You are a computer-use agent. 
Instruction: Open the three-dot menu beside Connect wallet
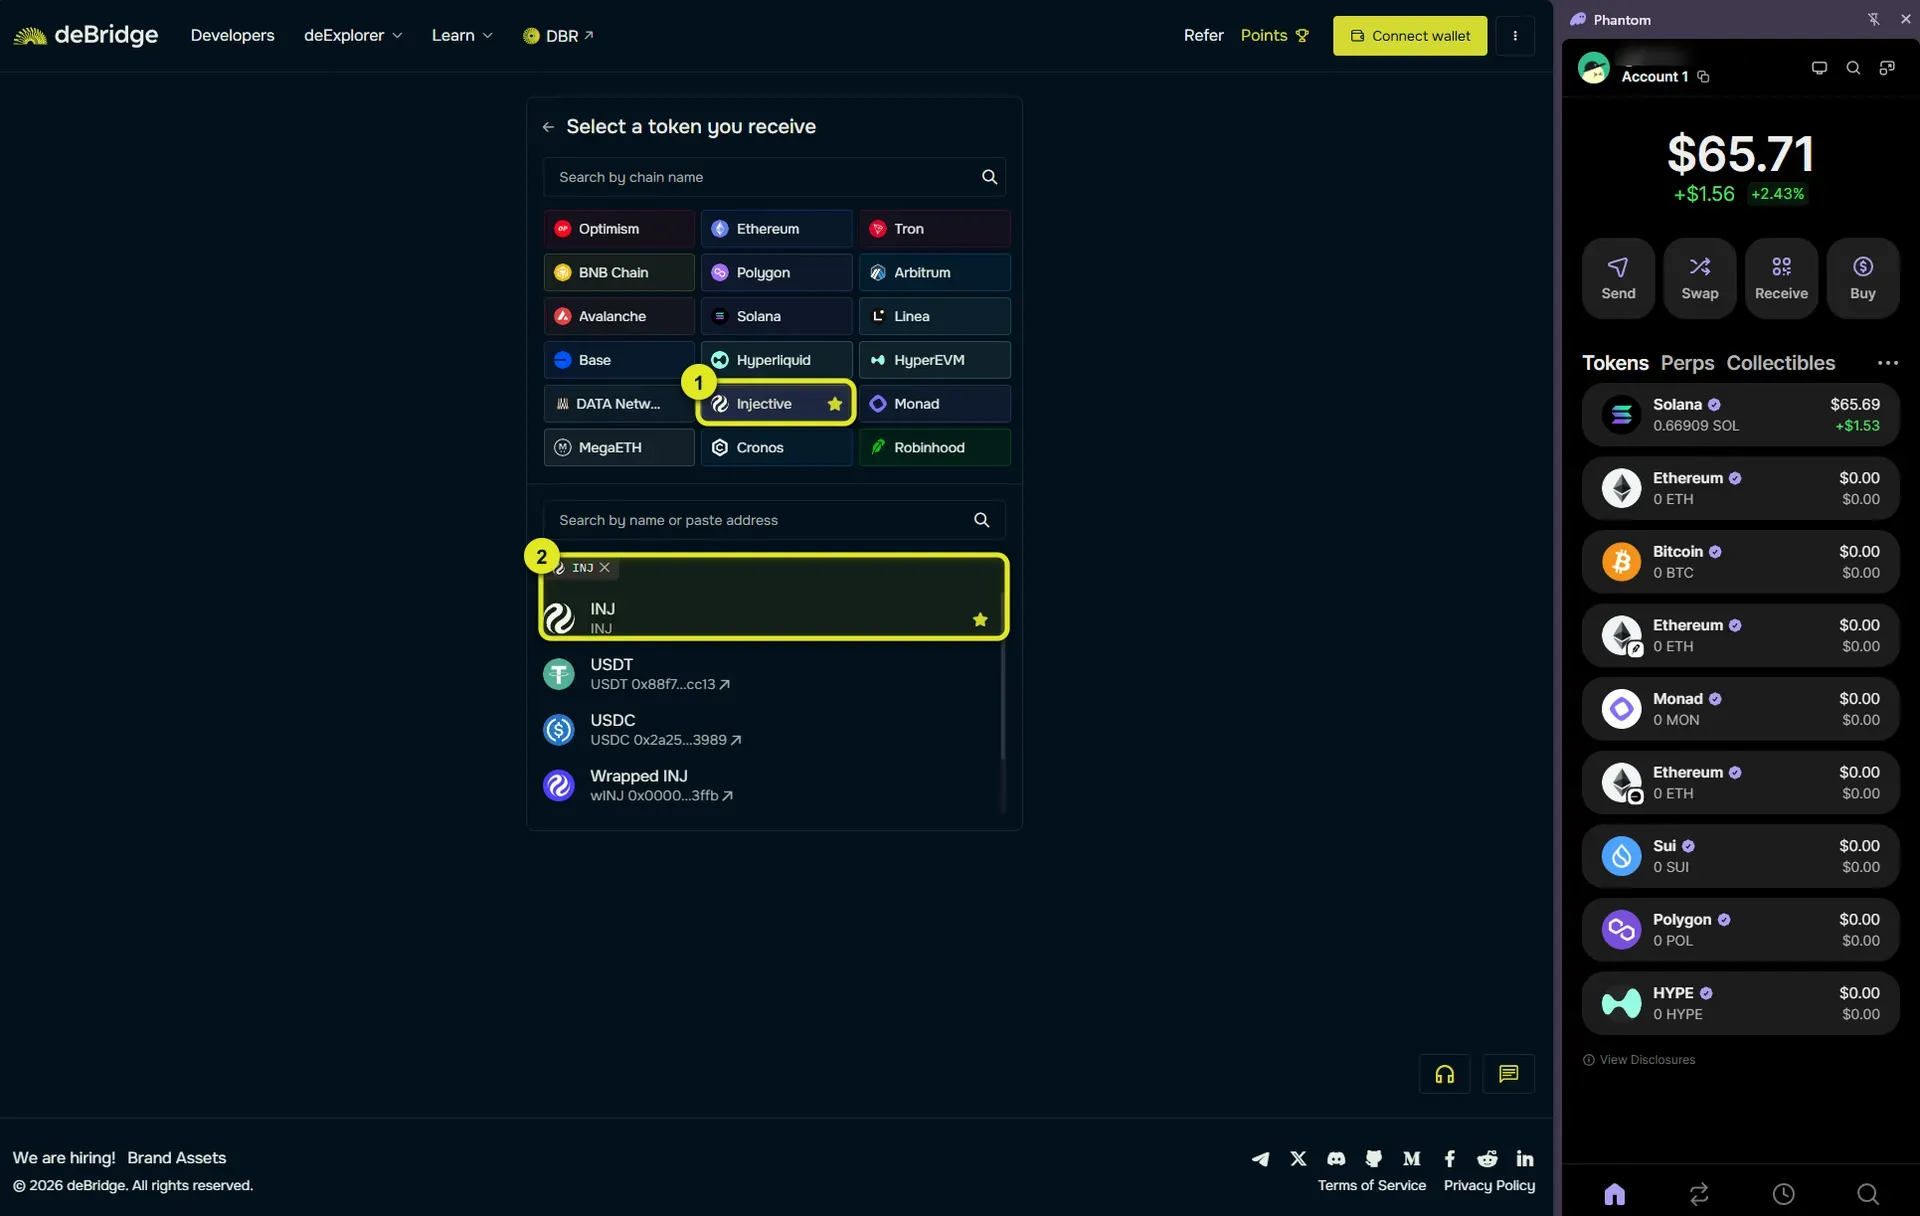pyautogui.click(x=1515, y=36)
